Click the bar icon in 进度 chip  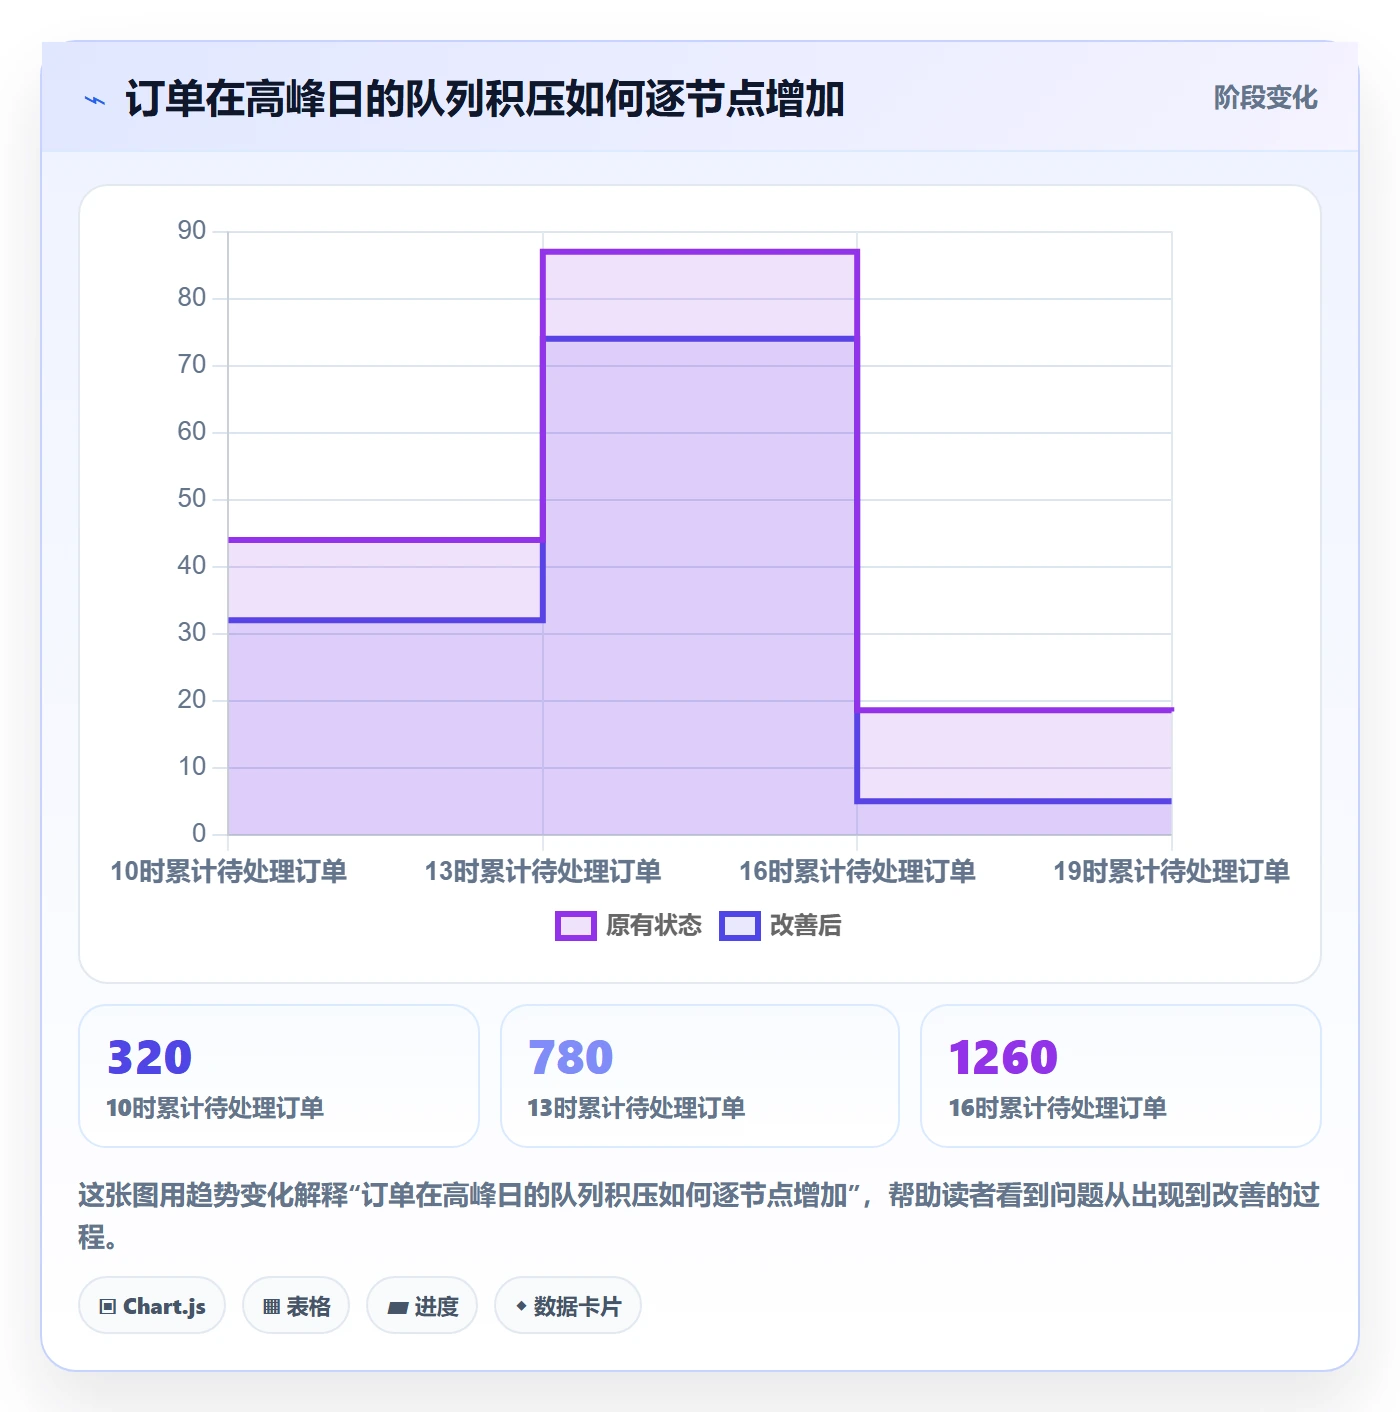click(x=397, y=1307)
